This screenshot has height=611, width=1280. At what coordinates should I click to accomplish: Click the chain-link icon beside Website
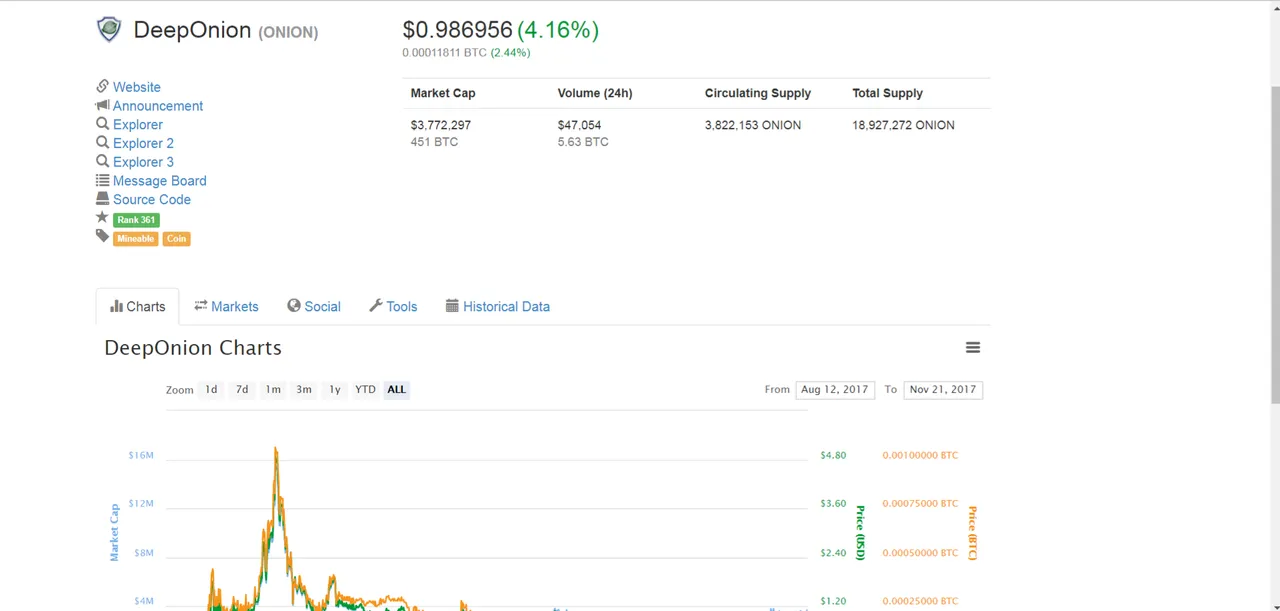(x=102, y=87)
